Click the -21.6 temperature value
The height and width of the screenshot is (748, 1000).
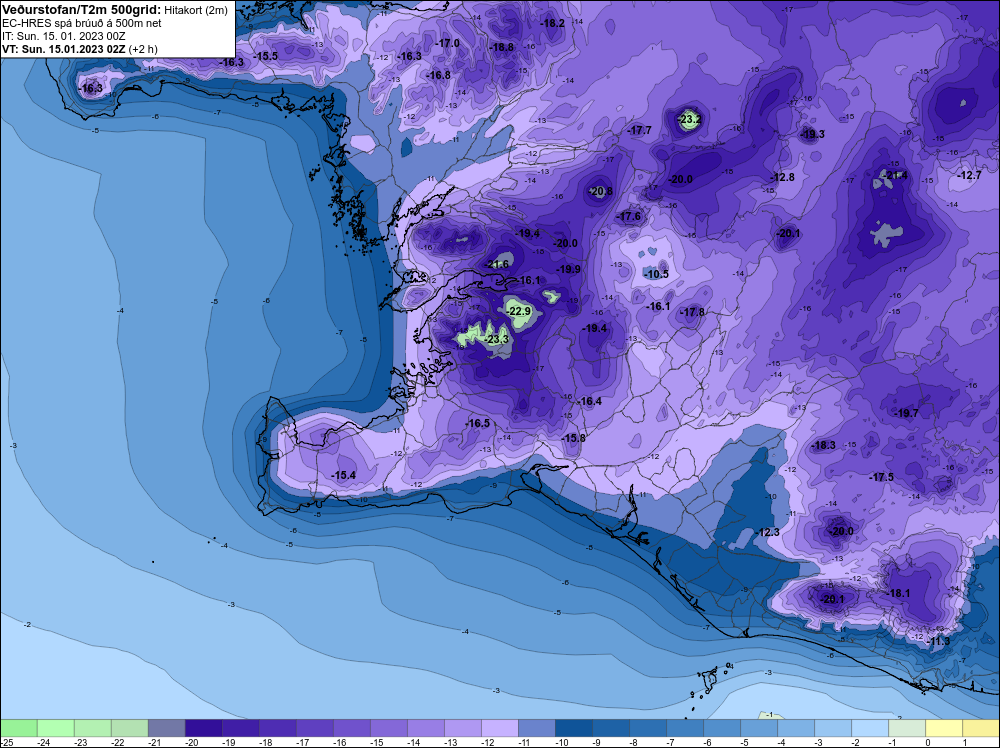[x=497, y=265]
